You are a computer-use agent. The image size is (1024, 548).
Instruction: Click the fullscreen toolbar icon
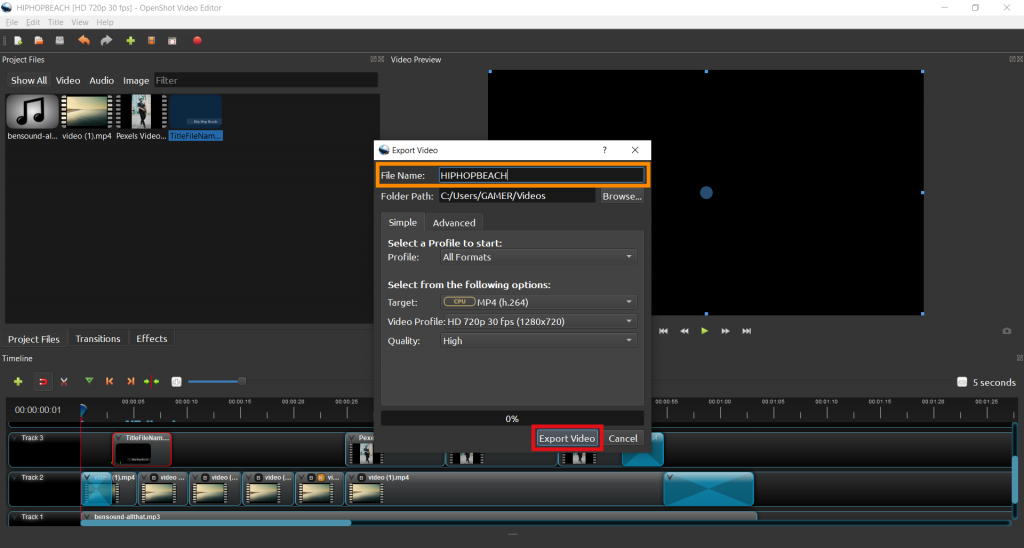172,40
